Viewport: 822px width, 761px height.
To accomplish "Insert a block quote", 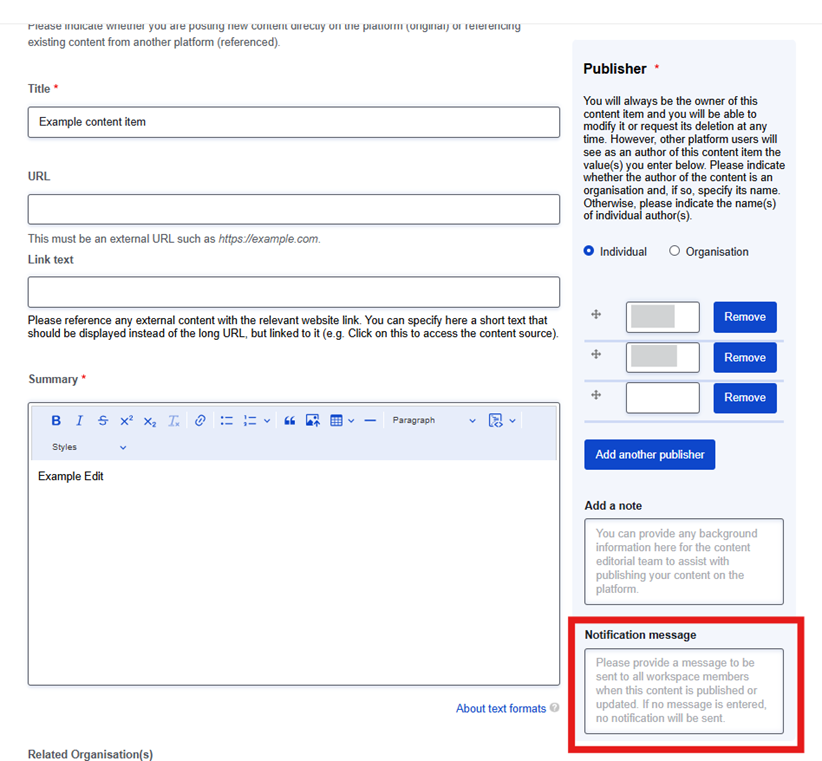I will point(289,421).
